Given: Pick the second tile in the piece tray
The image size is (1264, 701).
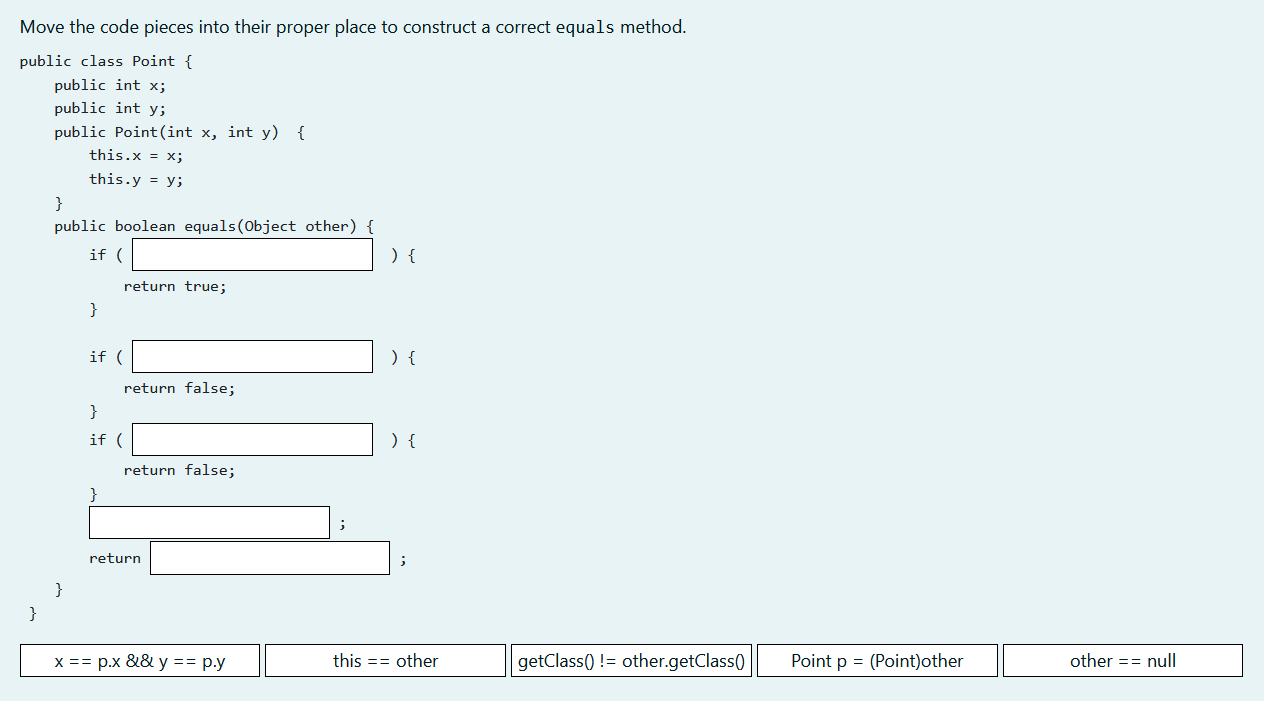Looking at the screenshot, I should pyautogui.click(x=385, y=660).
